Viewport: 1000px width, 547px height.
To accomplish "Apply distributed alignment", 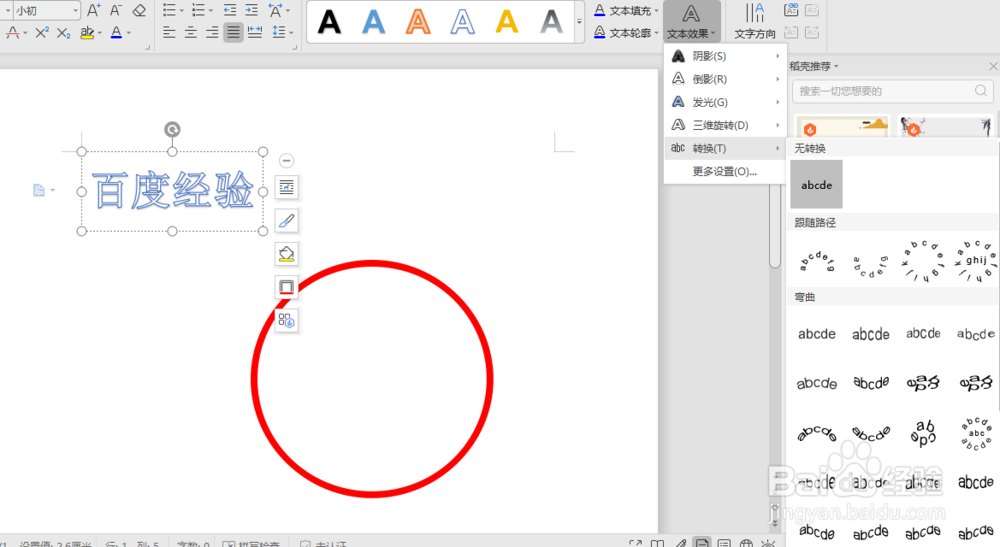I will coord(255,33).
